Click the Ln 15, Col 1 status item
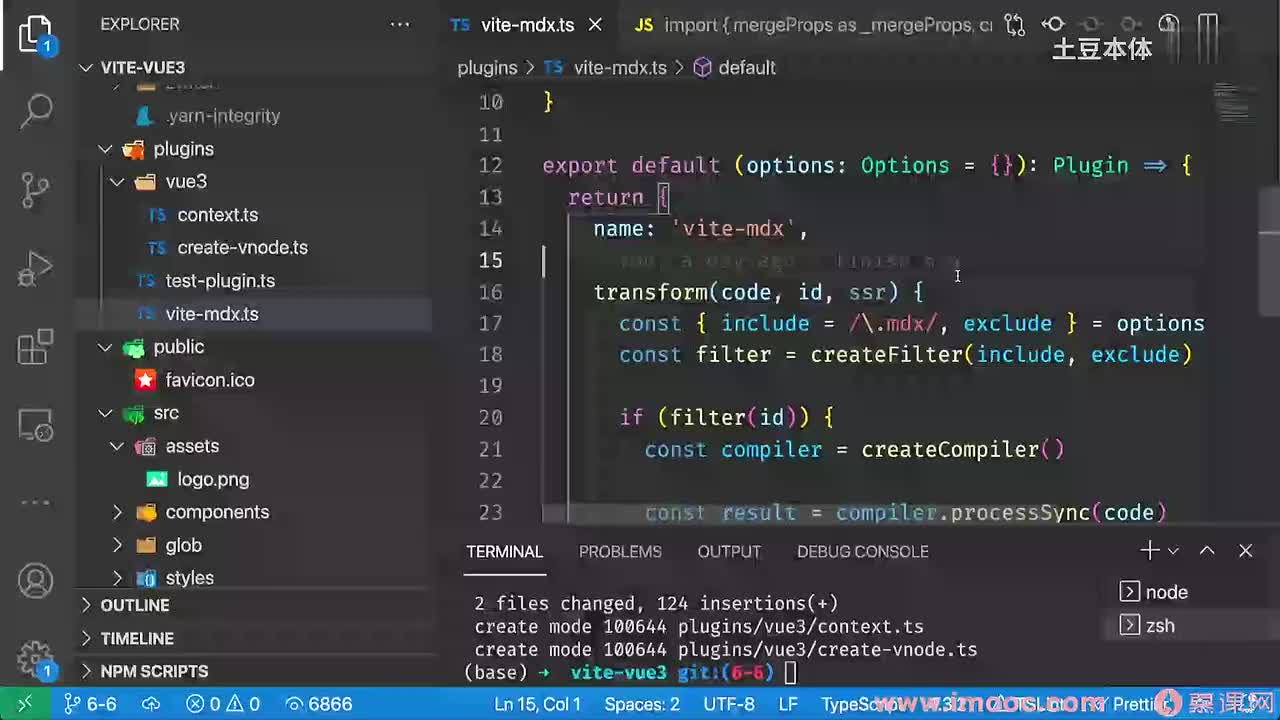Viewport: 1280px width, 720px height. tap(539, 704)
